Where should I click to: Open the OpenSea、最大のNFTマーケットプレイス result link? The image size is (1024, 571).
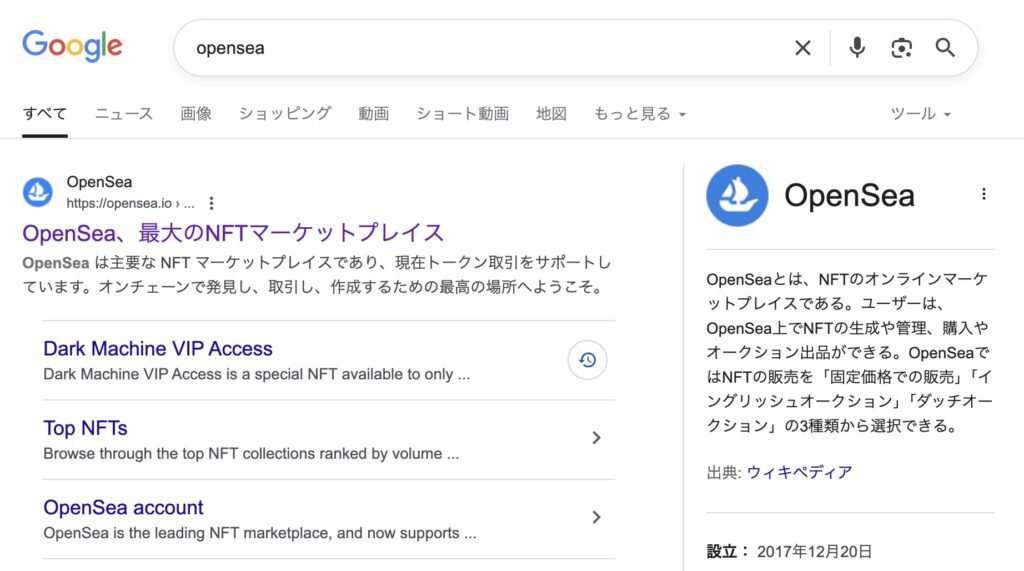tap(233, 233)
